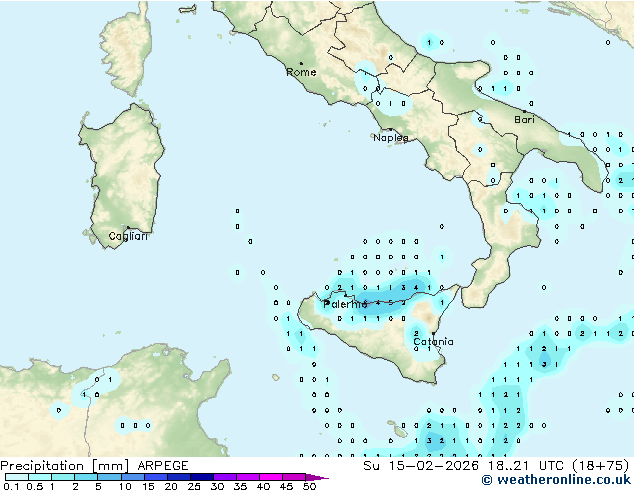Click the legend value 50 label

[x=309, y=486]
